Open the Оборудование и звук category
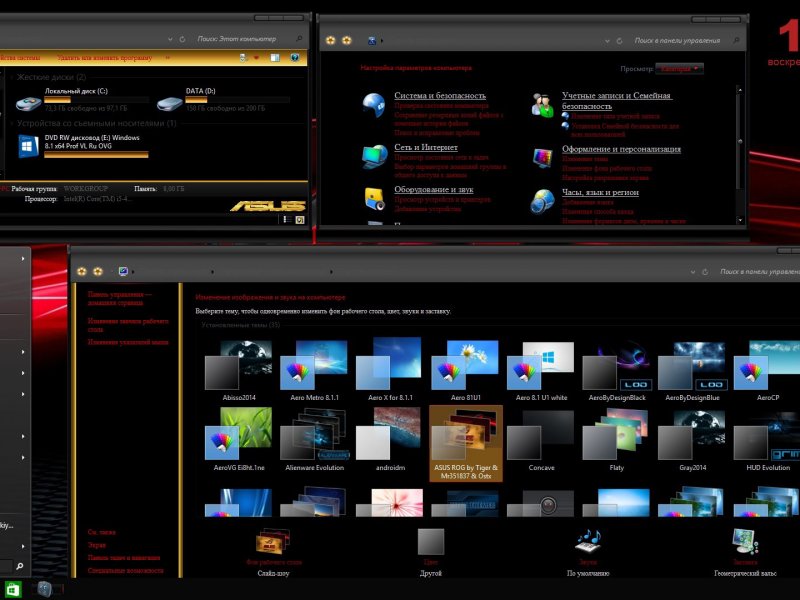 click(x=434, y=189)
